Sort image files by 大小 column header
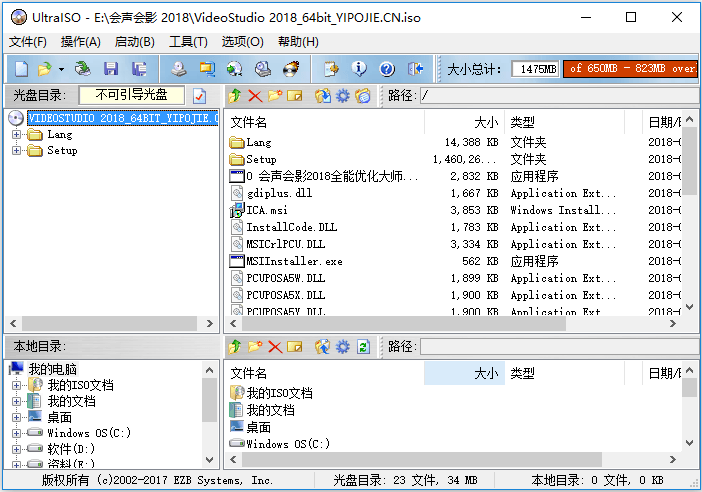702x492 pixels. pyautogui.click(x=464, y=122)
